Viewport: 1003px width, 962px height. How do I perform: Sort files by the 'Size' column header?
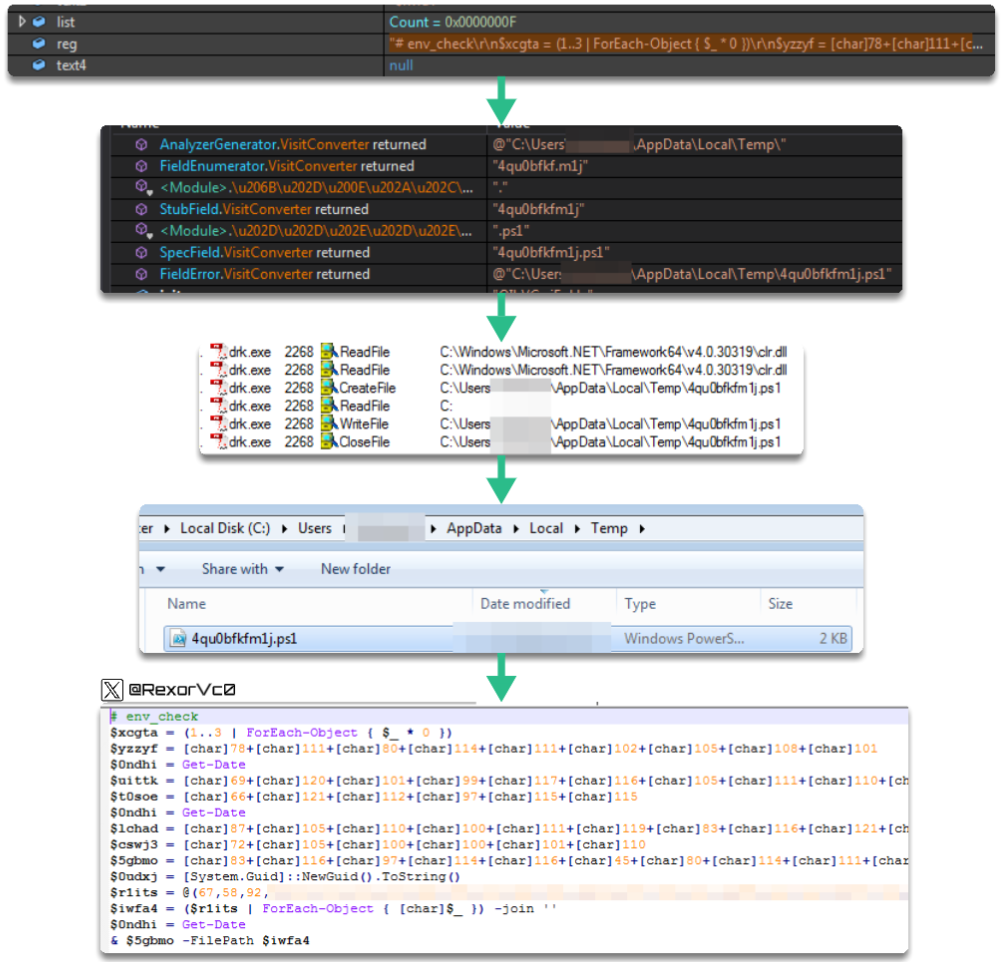pyautogui.click(x=780, y=604)
